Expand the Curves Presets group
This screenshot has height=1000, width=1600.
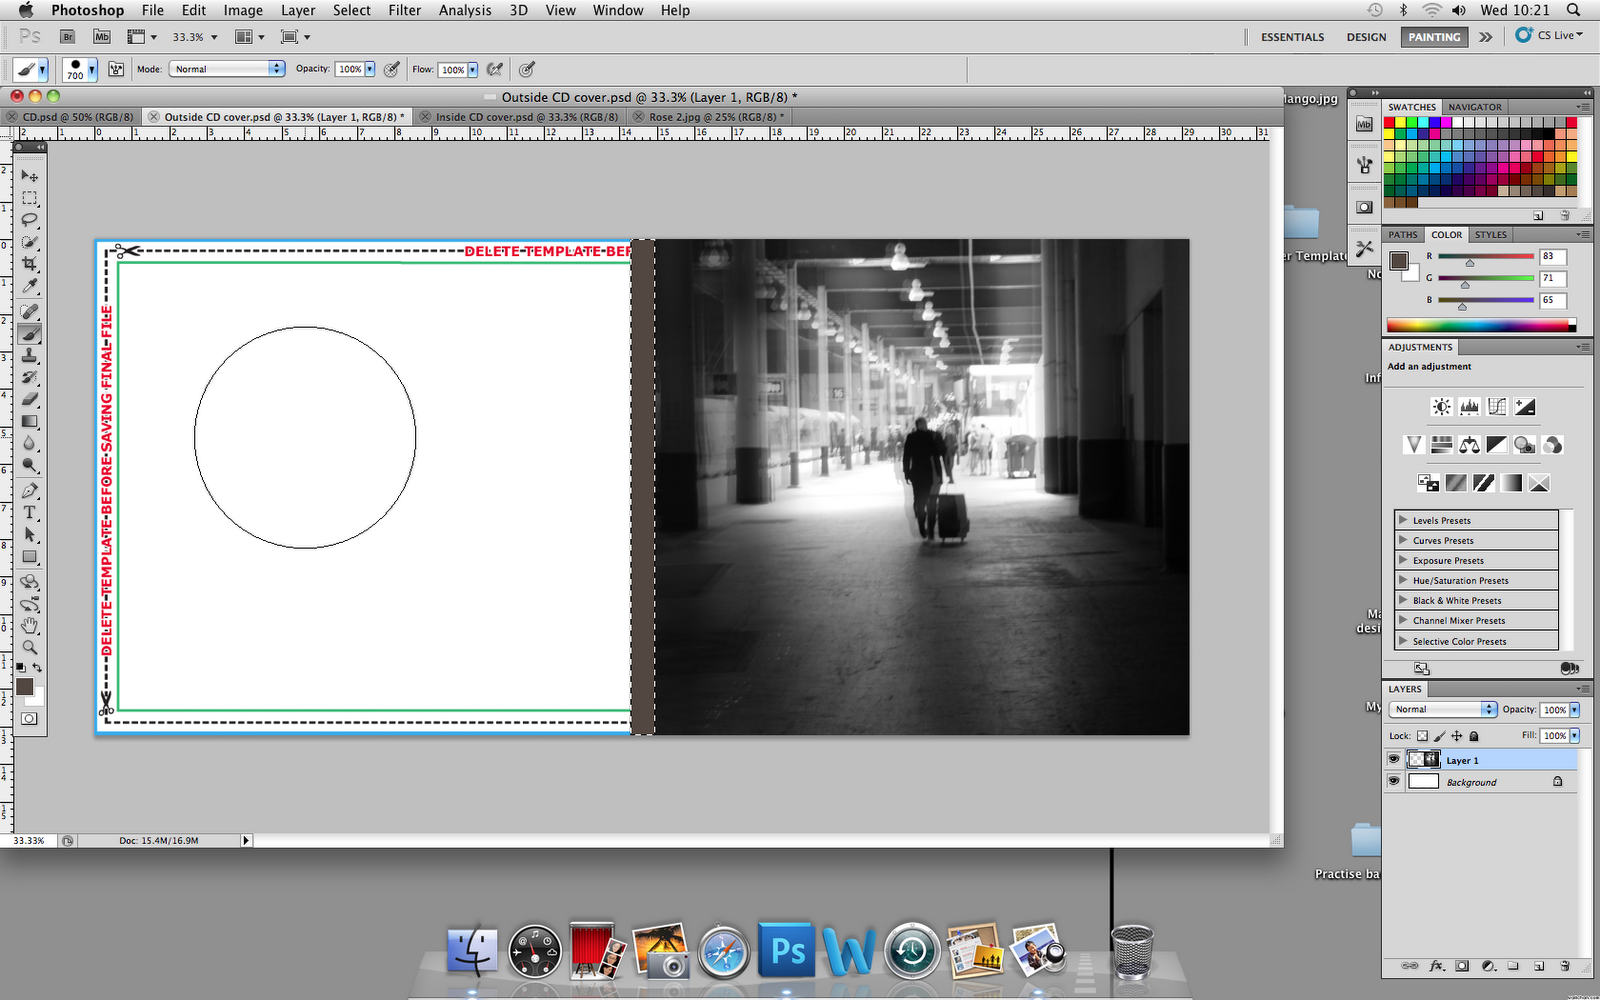[1404, 540]
